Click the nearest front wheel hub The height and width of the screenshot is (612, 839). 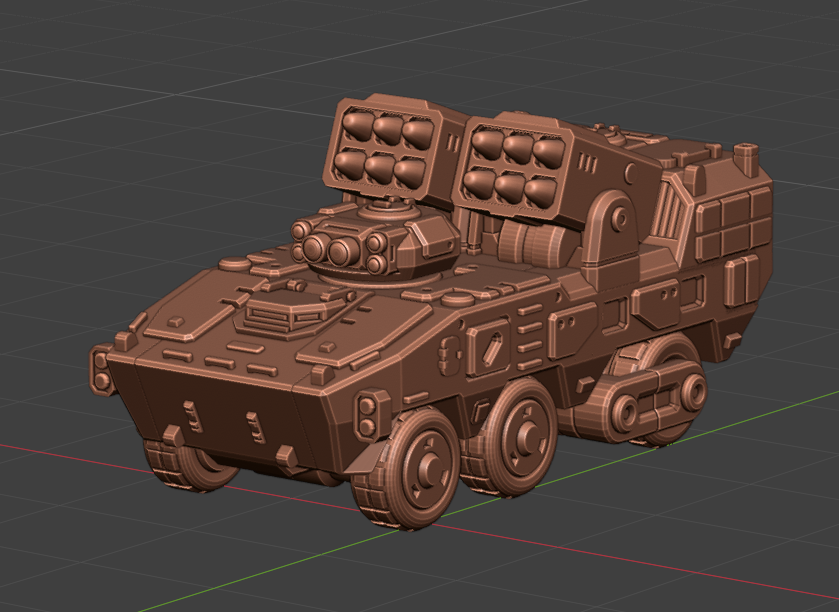[427, 464]
